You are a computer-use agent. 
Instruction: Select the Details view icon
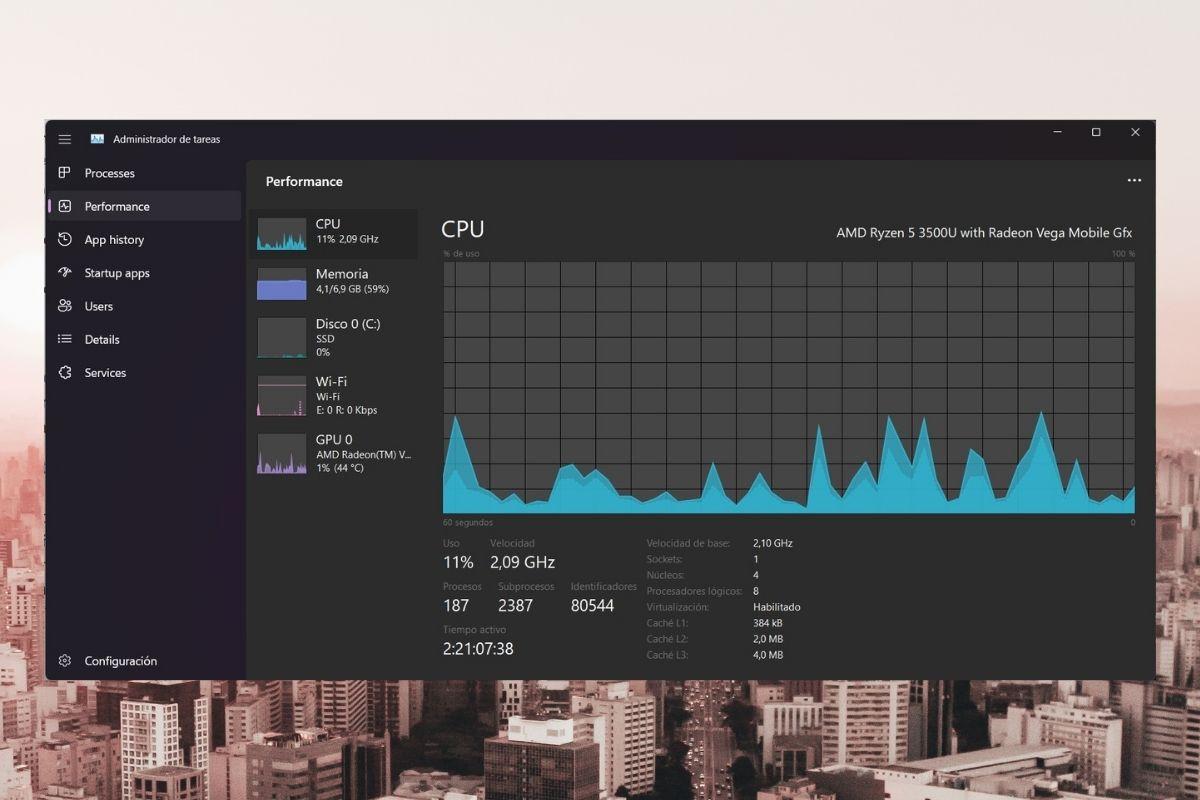(64, 339)
